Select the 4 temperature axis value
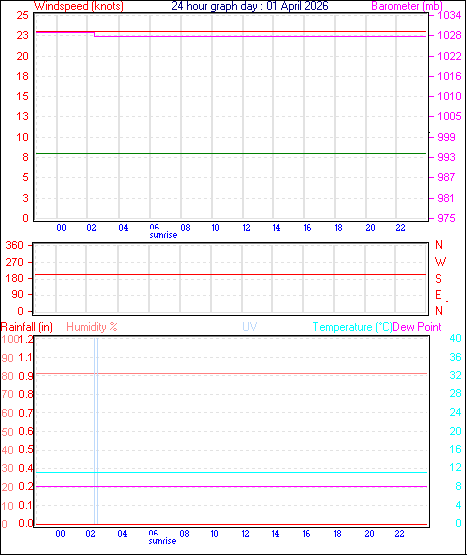Image resolution: width=467 pixels, height=559 pixels. click(458, 505)
